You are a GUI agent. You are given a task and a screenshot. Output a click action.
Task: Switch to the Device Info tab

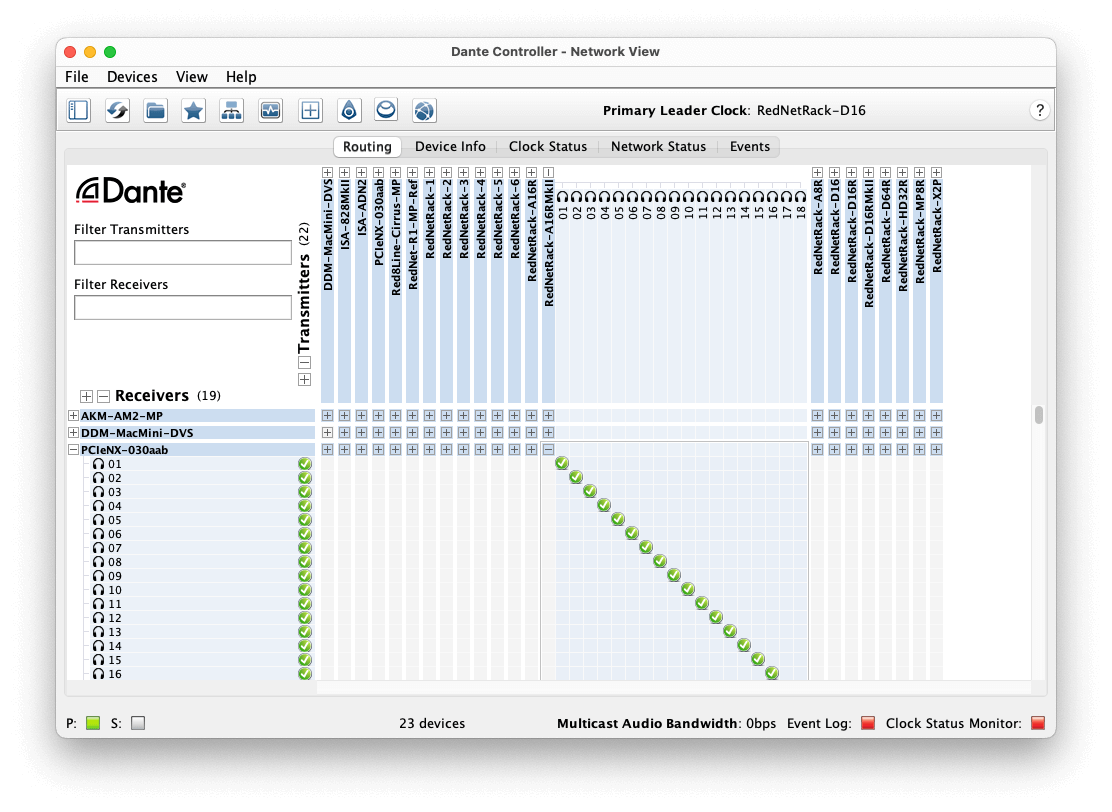(x=450, y=147)
